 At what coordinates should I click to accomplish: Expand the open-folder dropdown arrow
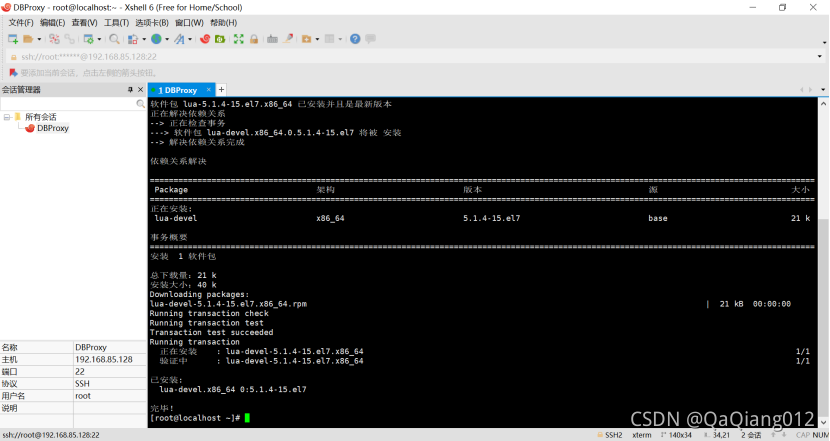coord(39,39)
